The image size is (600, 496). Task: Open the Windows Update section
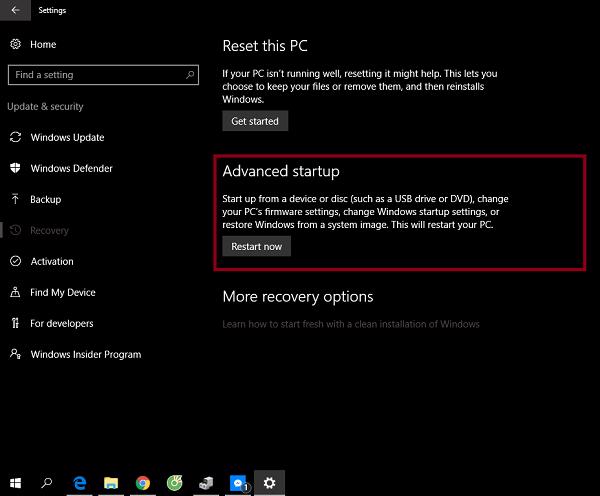[67, 138]
